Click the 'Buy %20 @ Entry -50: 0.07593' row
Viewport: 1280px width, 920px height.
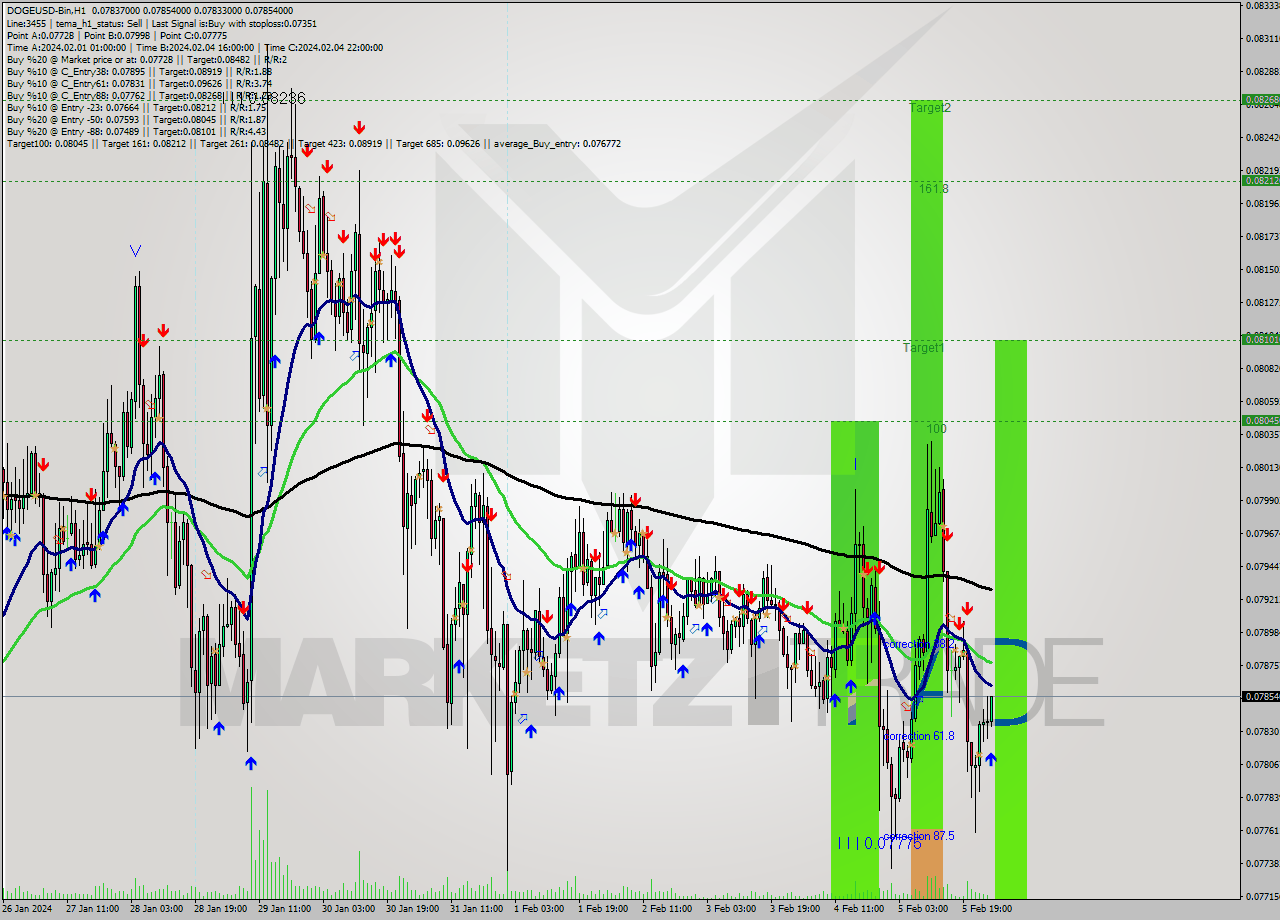tap(136, 120)
